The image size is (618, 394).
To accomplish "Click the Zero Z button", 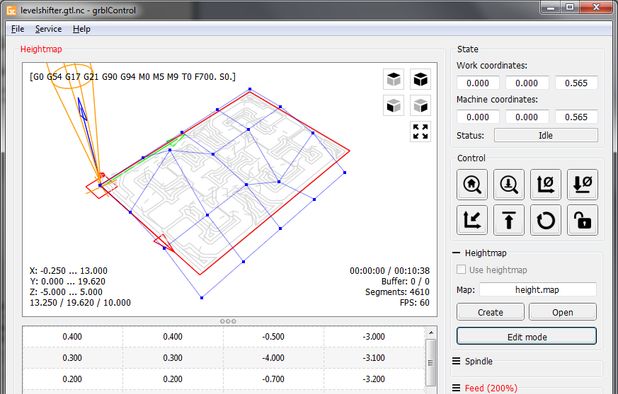I will (583, 184).
